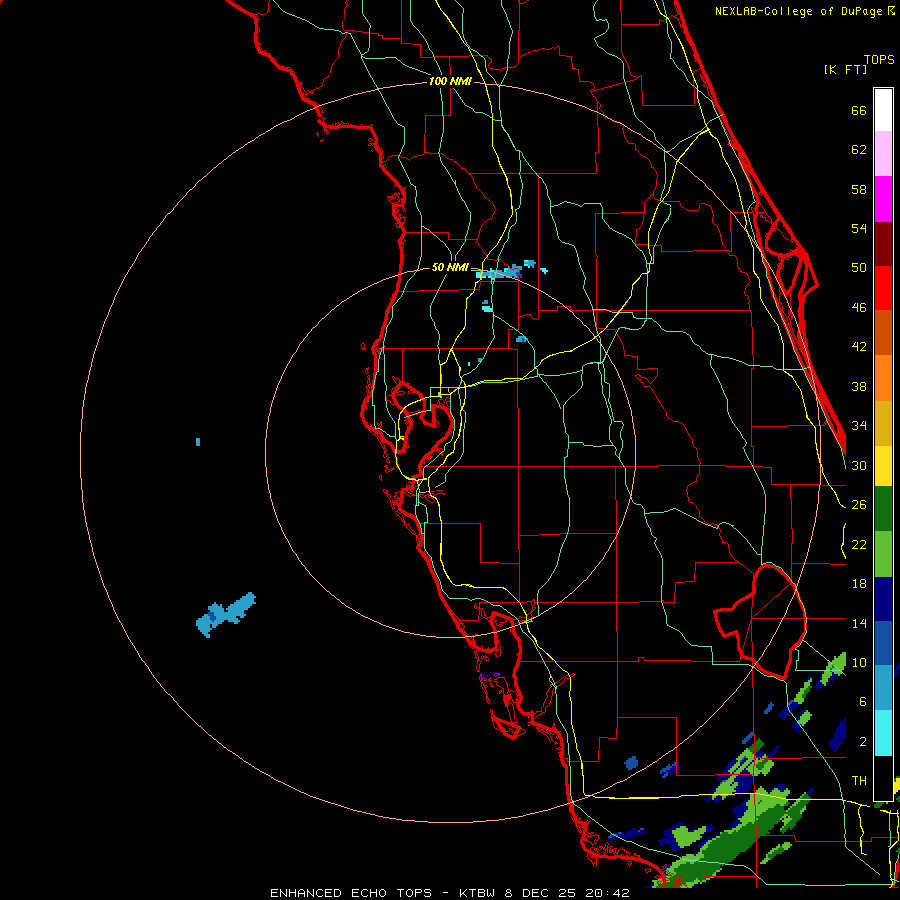Click the KTBW radar site identifier

click(x=477, y=893)
